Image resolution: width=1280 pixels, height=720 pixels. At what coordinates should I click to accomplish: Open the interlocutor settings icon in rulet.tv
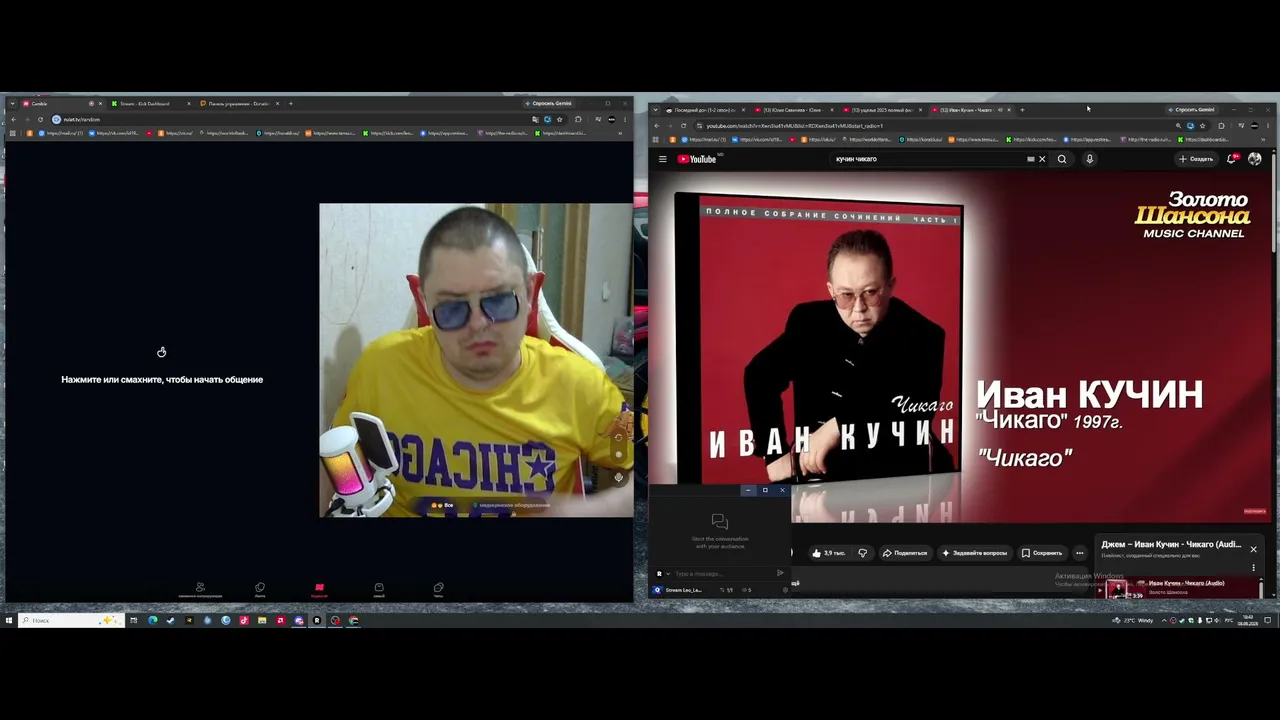(x=200, y=589)
